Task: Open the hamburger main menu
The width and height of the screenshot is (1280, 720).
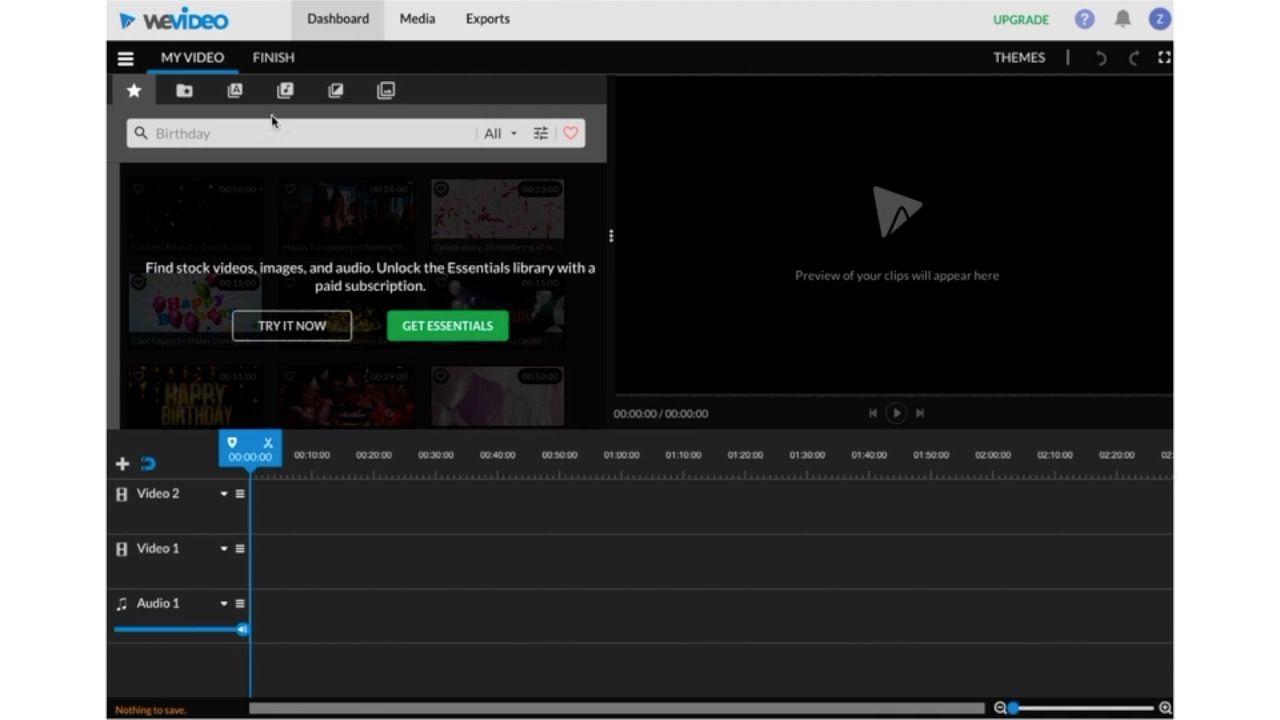Action: click(126, 59)
